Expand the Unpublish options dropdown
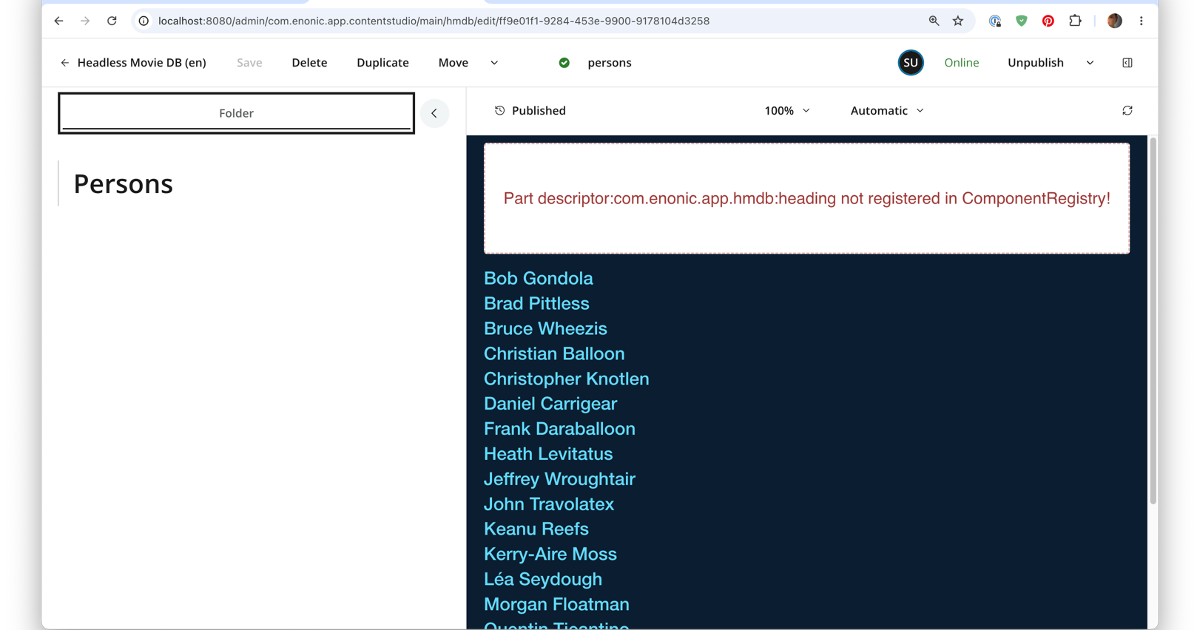The height and width of the screenshot is (630, 1200). point(1090,62)
